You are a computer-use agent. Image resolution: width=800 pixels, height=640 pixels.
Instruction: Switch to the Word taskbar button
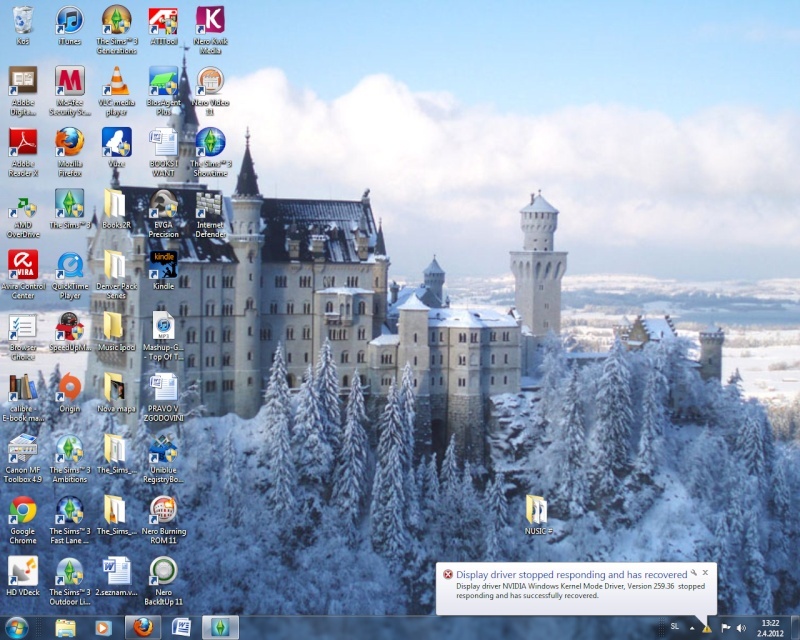click(181, 628)
